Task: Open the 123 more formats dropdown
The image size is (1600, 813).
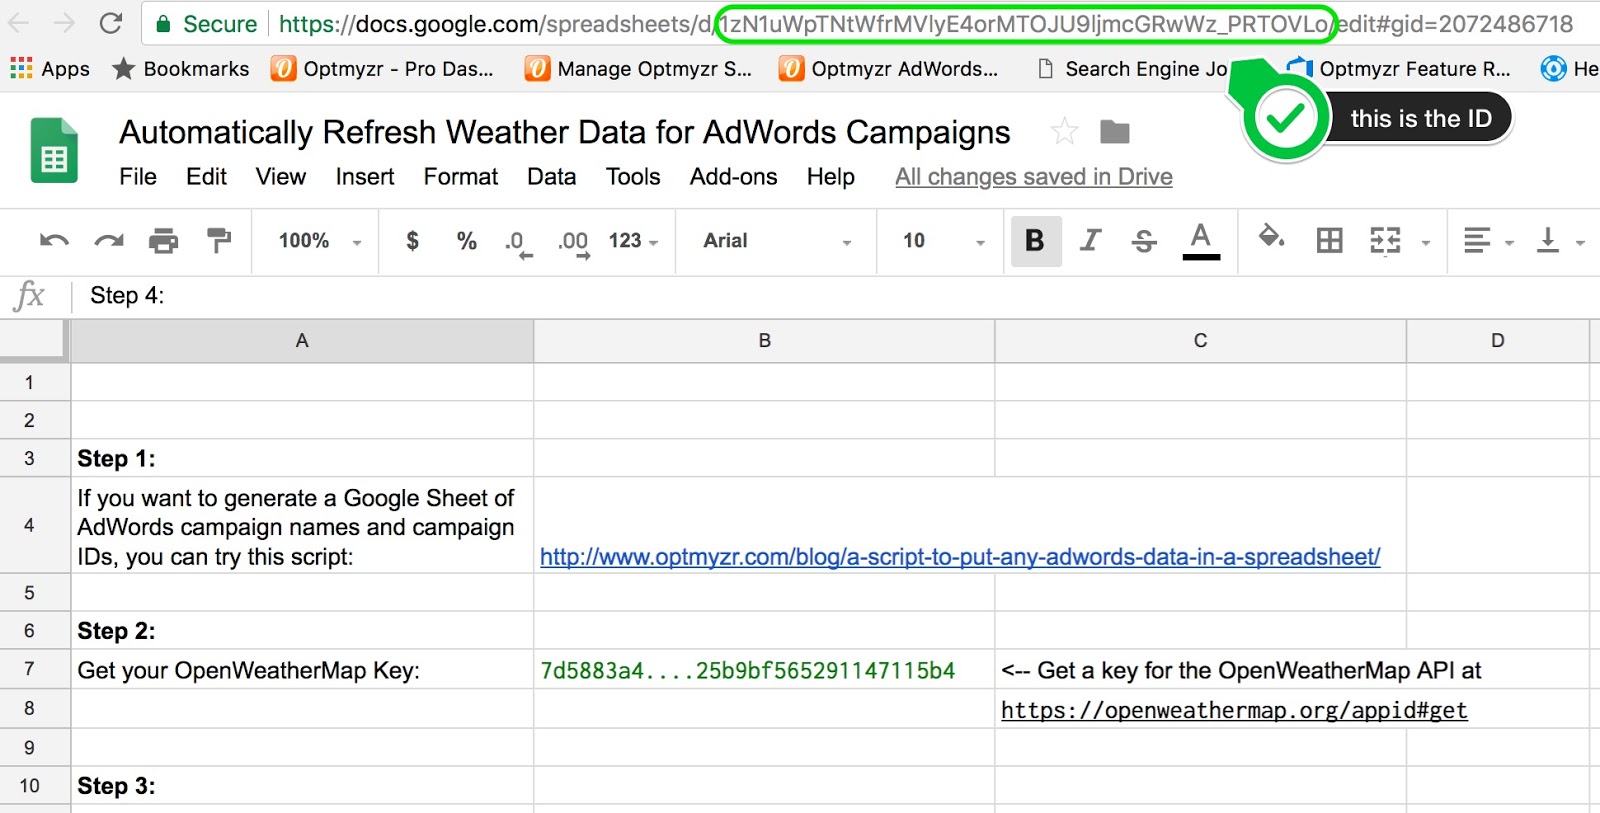Action: pos(634,241)
